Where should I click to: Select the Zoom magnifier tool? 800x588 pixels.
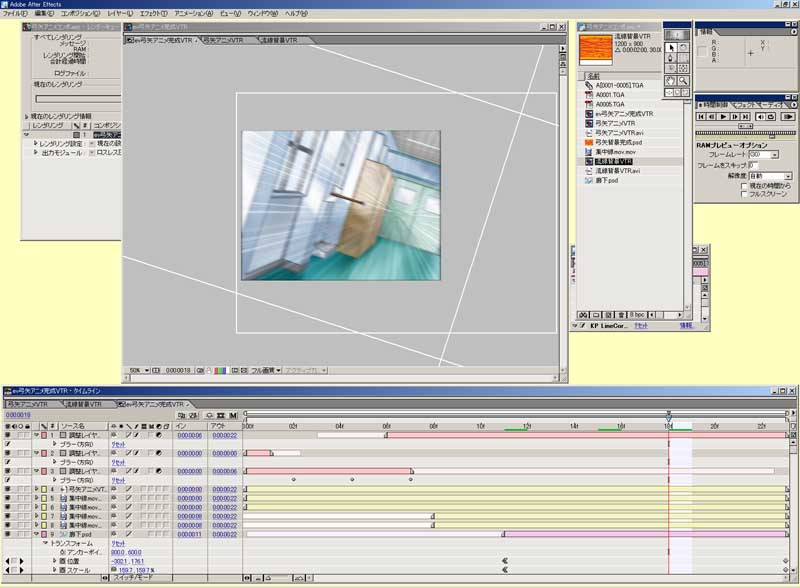coord(683,81)
